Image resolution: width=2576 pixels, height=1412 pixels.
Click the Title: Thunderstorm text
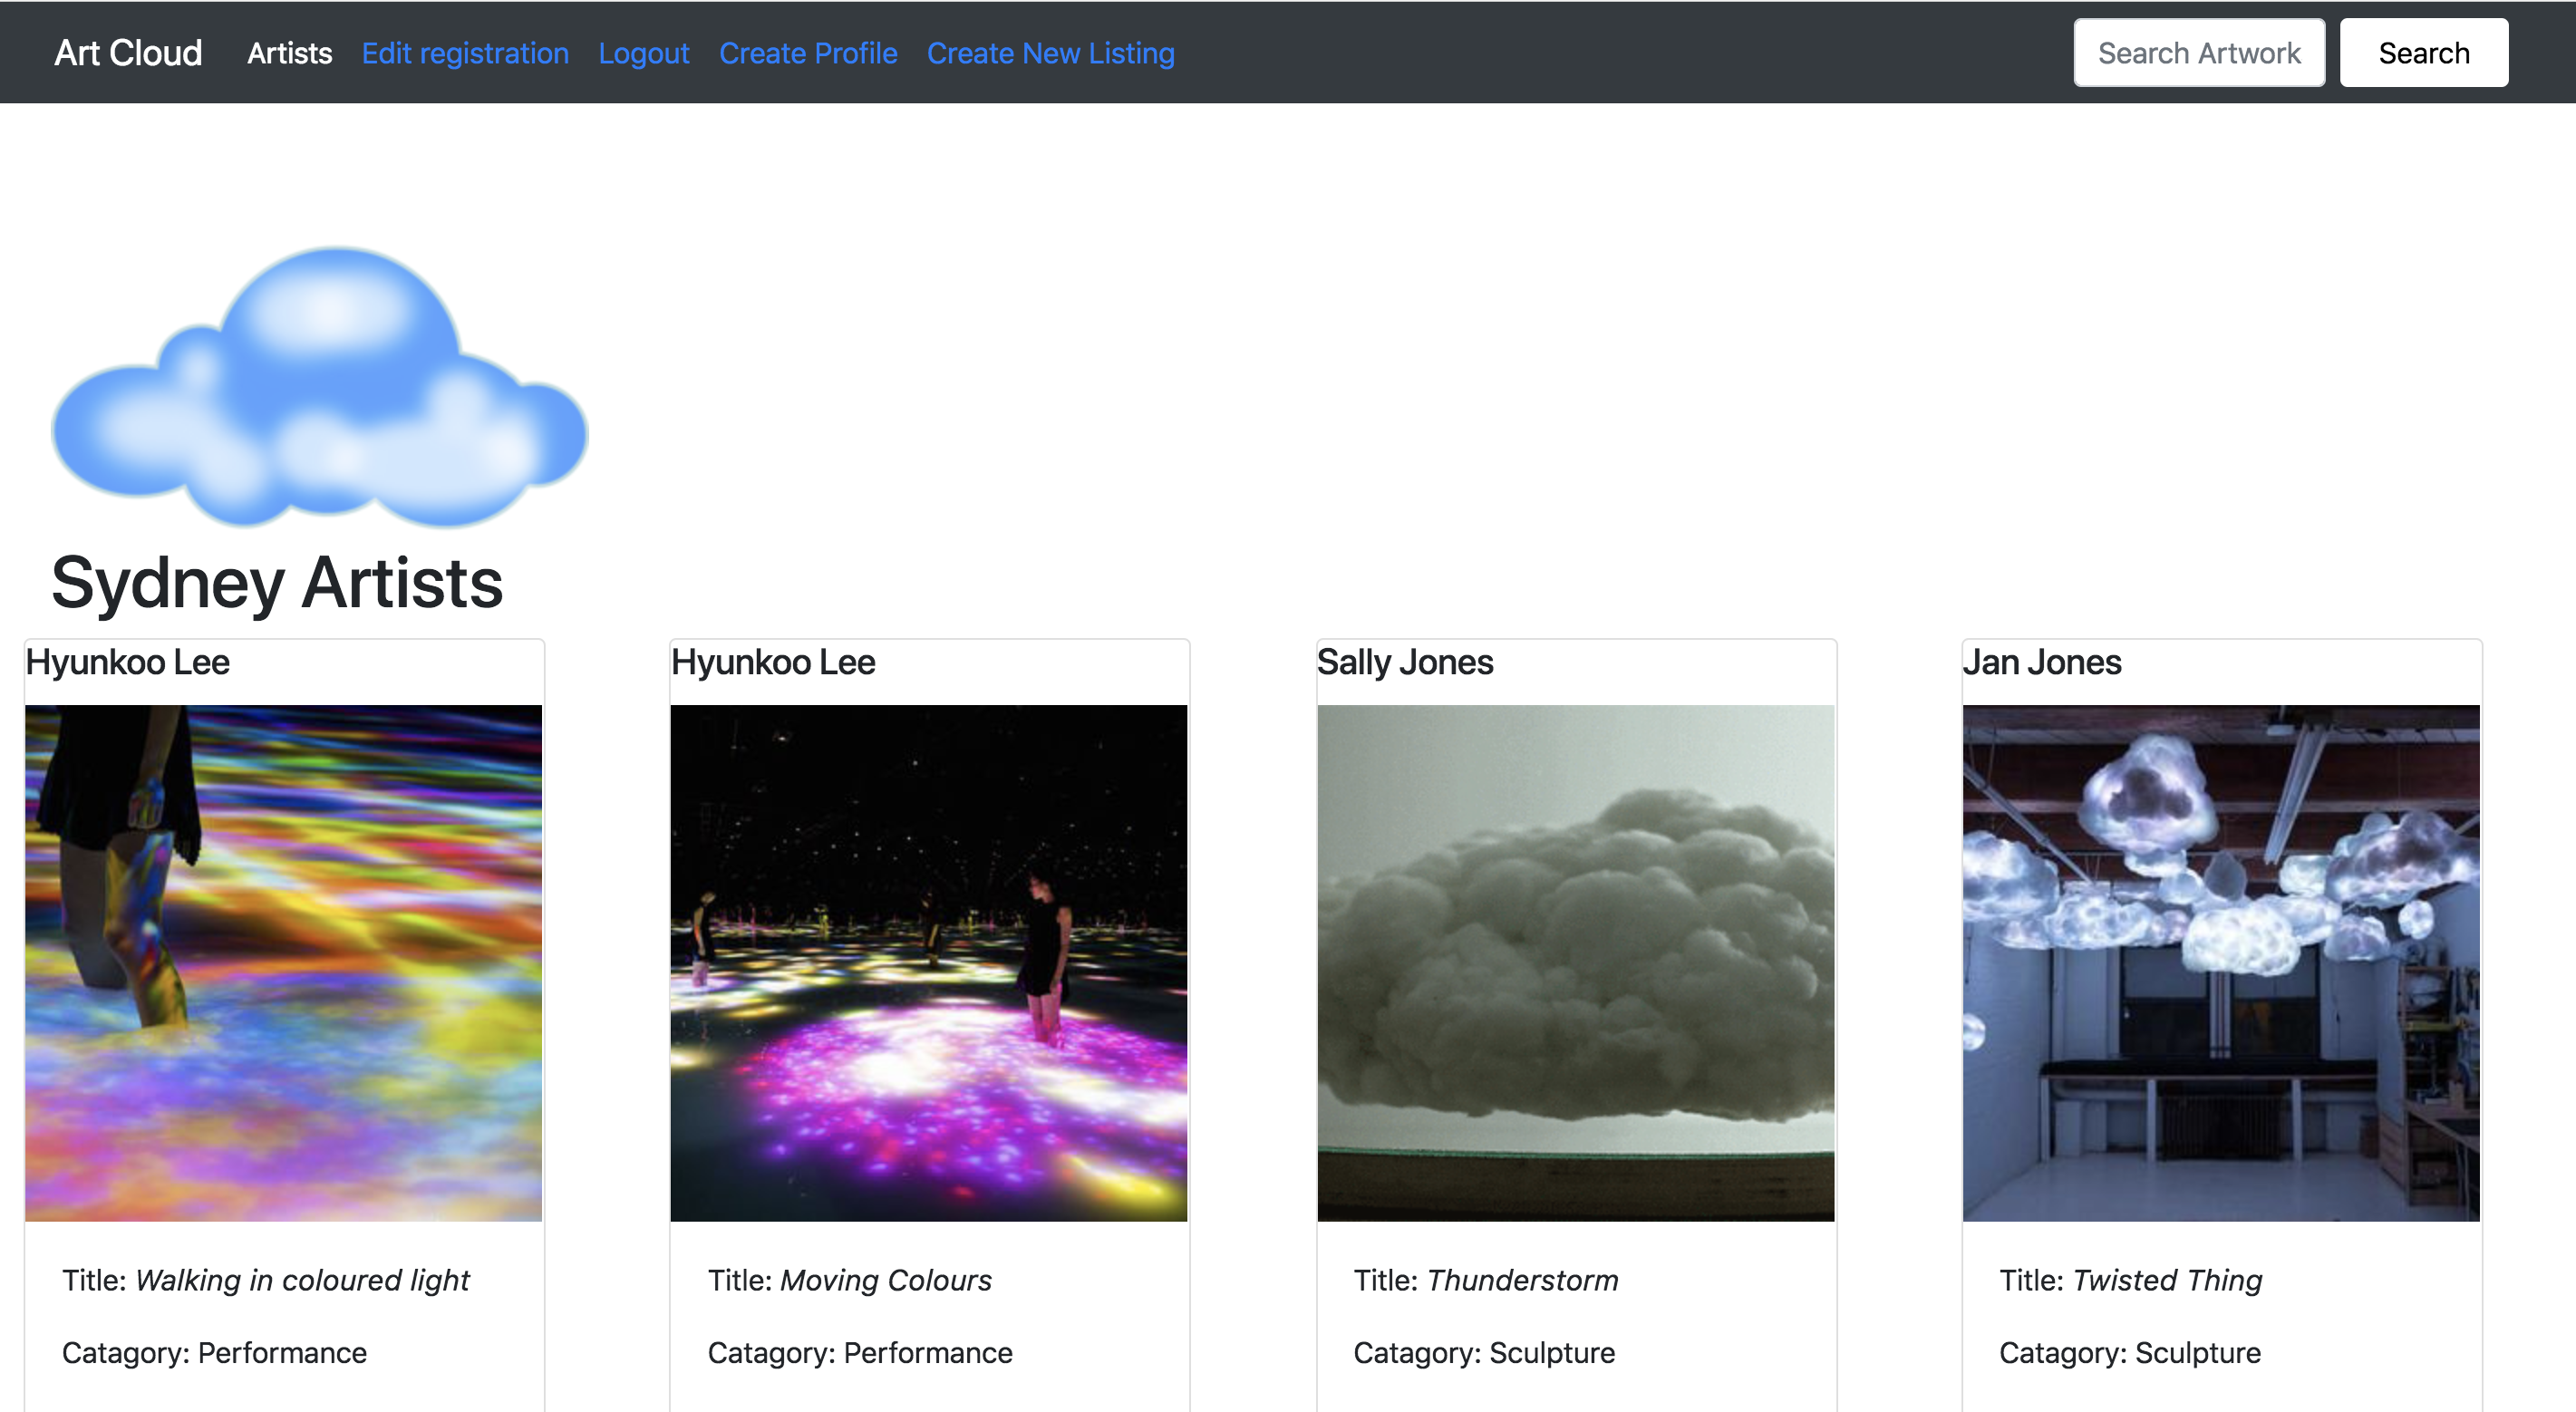click(1485, 1280)
